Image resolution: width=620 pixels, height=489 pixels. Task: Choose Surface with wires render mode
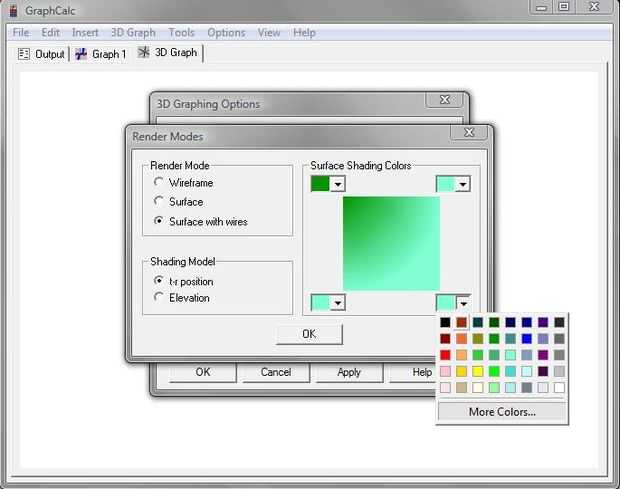[159, 221]
